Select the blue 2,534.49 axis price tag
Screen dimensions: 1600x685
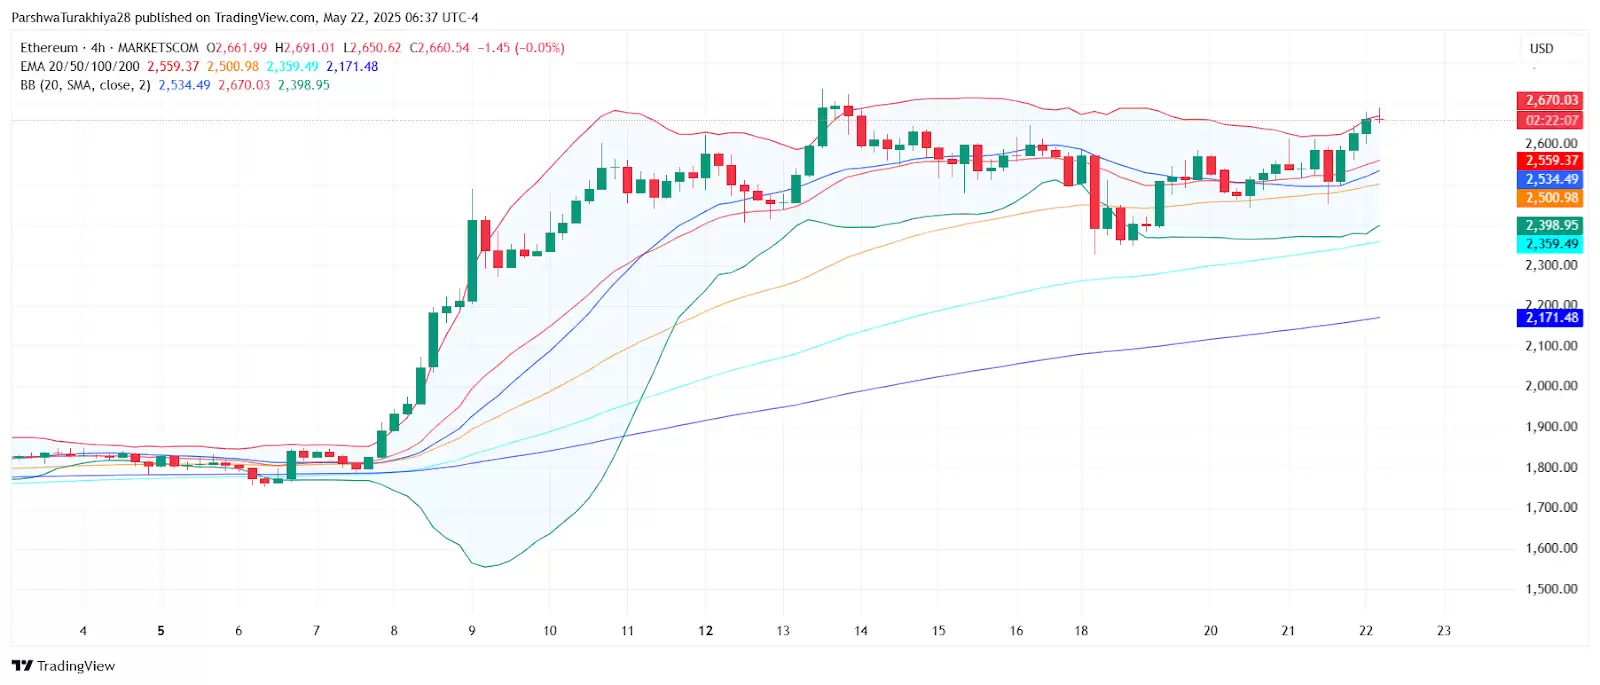click(x=1551, y=179)
